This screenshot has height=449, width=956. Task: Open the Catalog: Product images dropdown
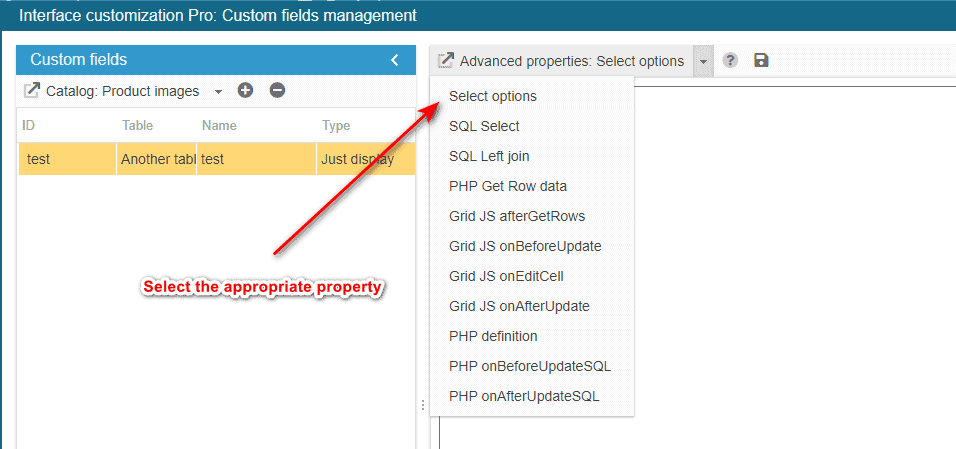tap(218, 92)
